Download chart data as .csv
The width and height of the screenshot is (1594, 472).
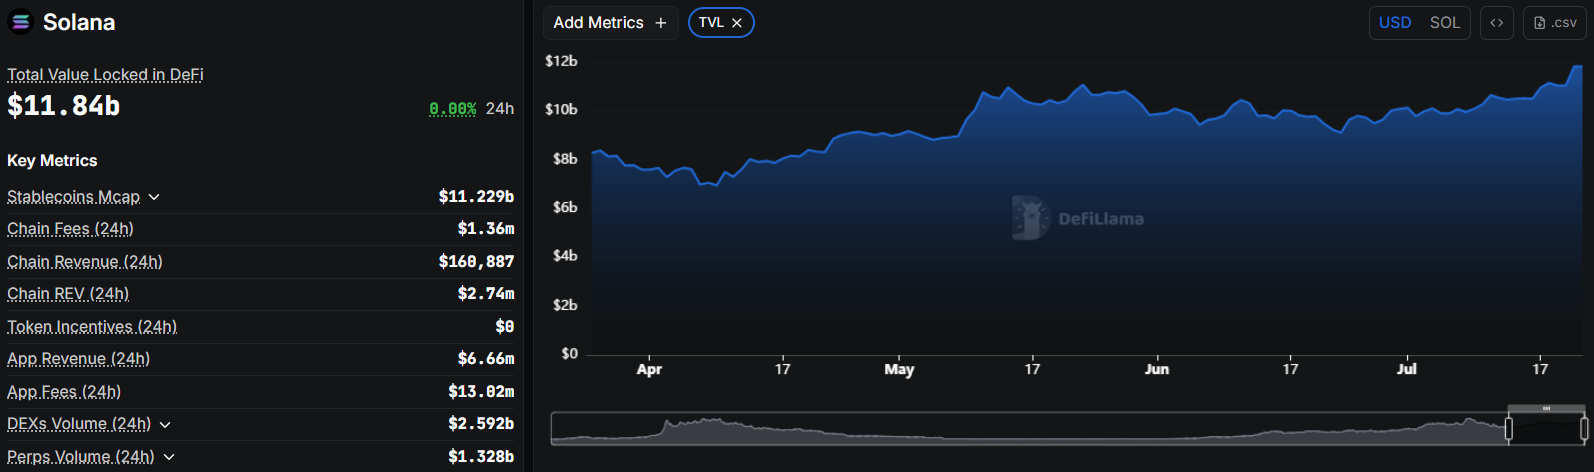click(x=1554, y=23)
